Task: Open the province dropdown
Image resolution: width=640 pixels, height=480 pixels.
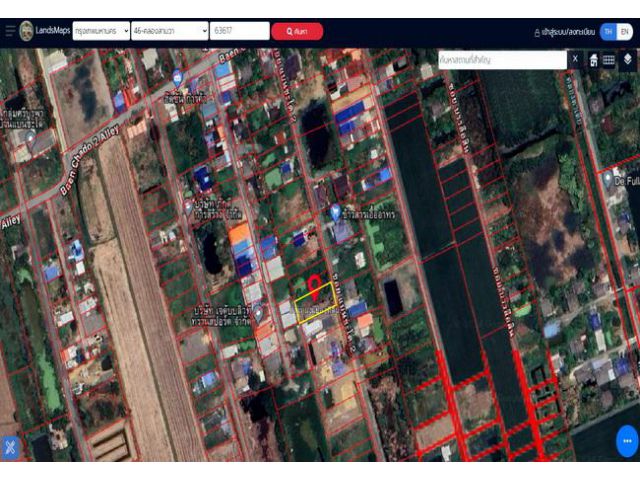Action: pos(101,31)
